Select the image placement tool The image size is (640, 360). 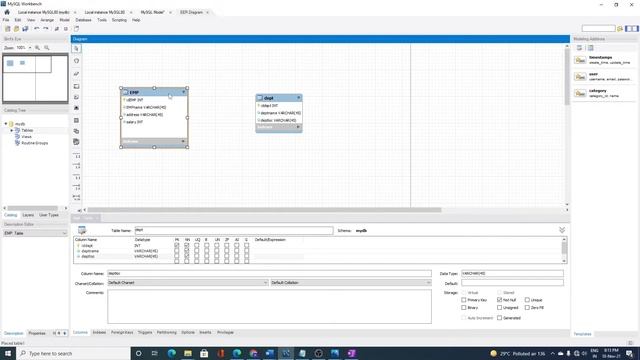(x=76, y=108)
